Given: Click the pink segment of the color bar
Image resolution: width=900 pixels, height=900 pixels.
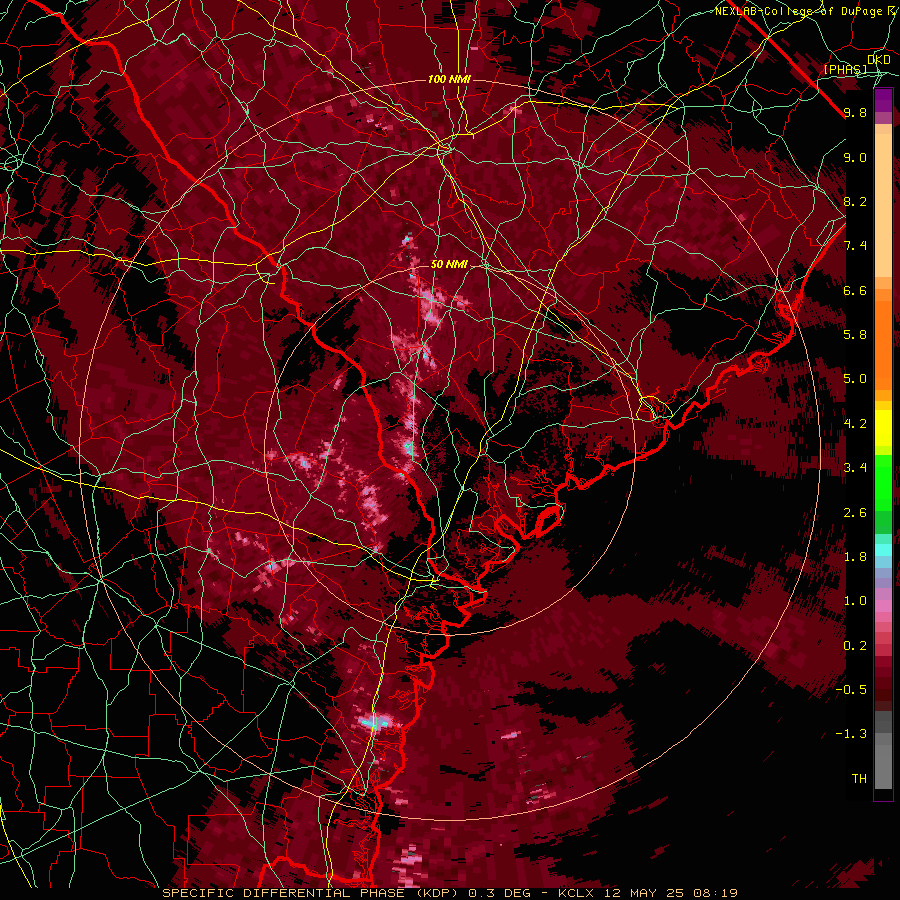Looking at the screenshot, I should 883,606.
